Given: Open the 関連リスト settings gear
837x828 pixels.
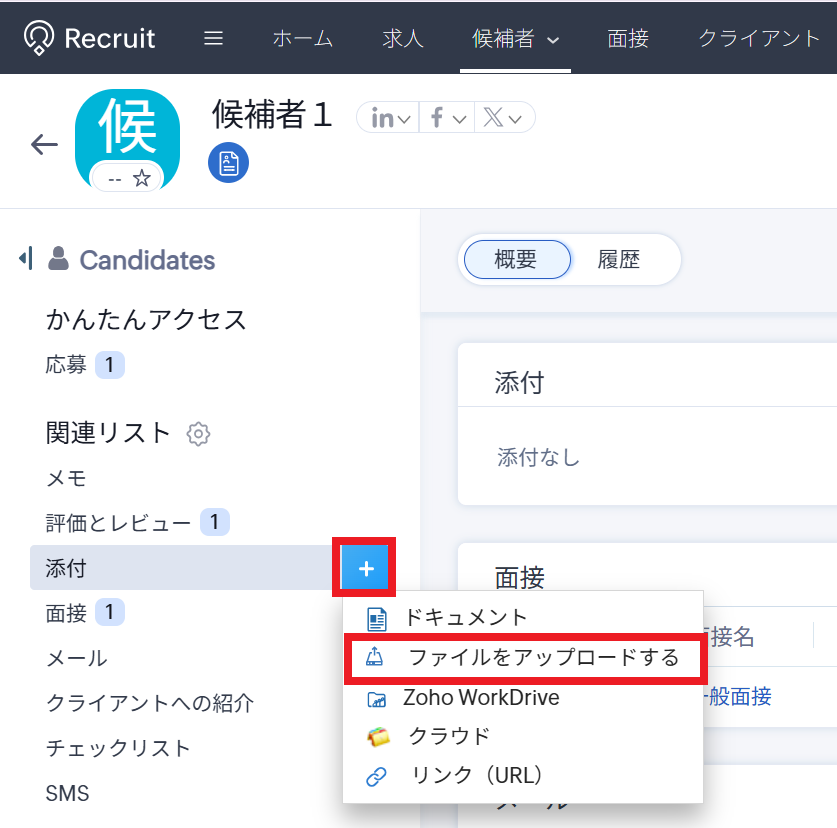Looking at the screenshot, I should (198, 434).
